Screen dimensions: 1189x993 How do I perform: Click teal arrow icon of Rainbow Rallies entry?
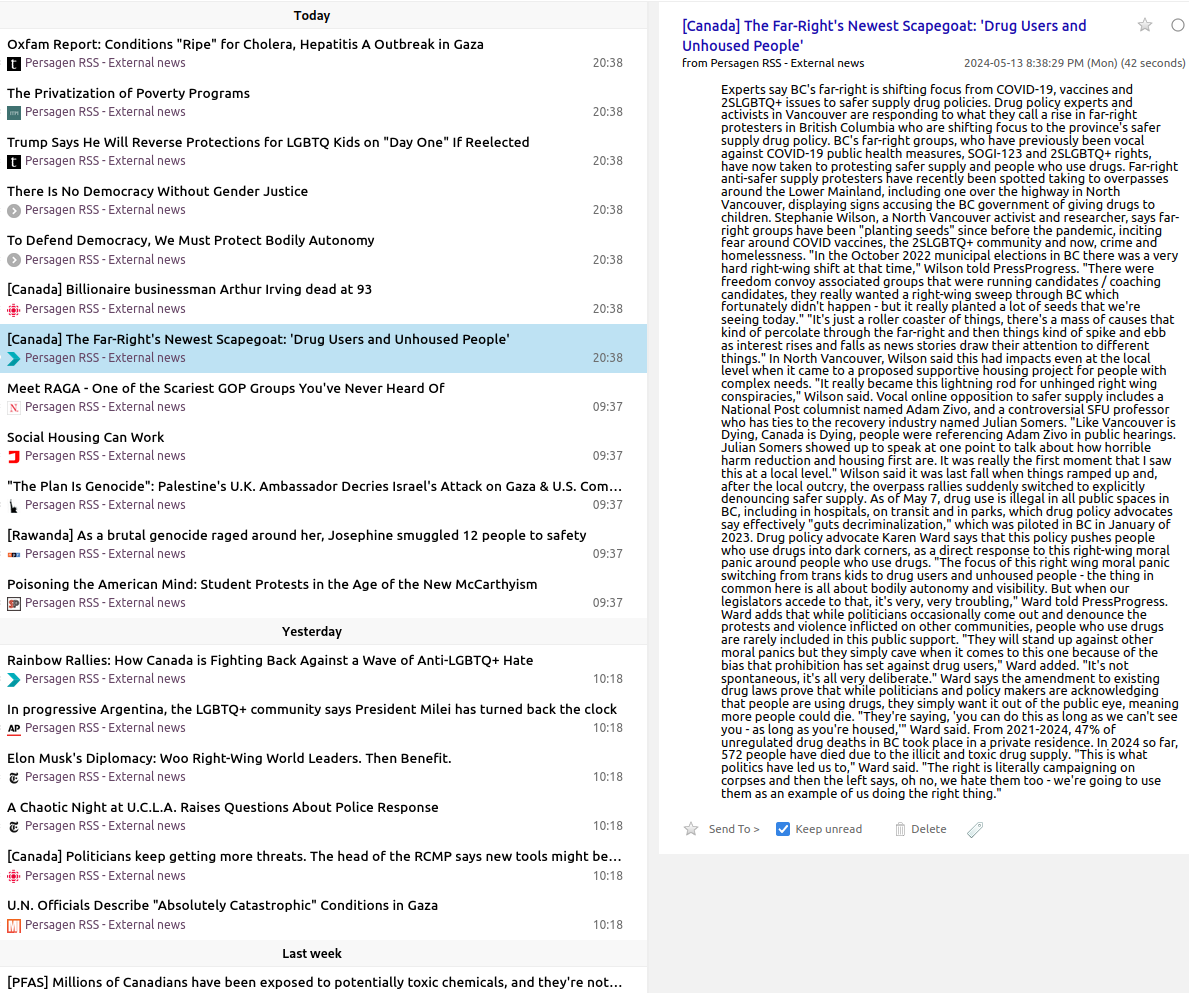click(14, 680)
